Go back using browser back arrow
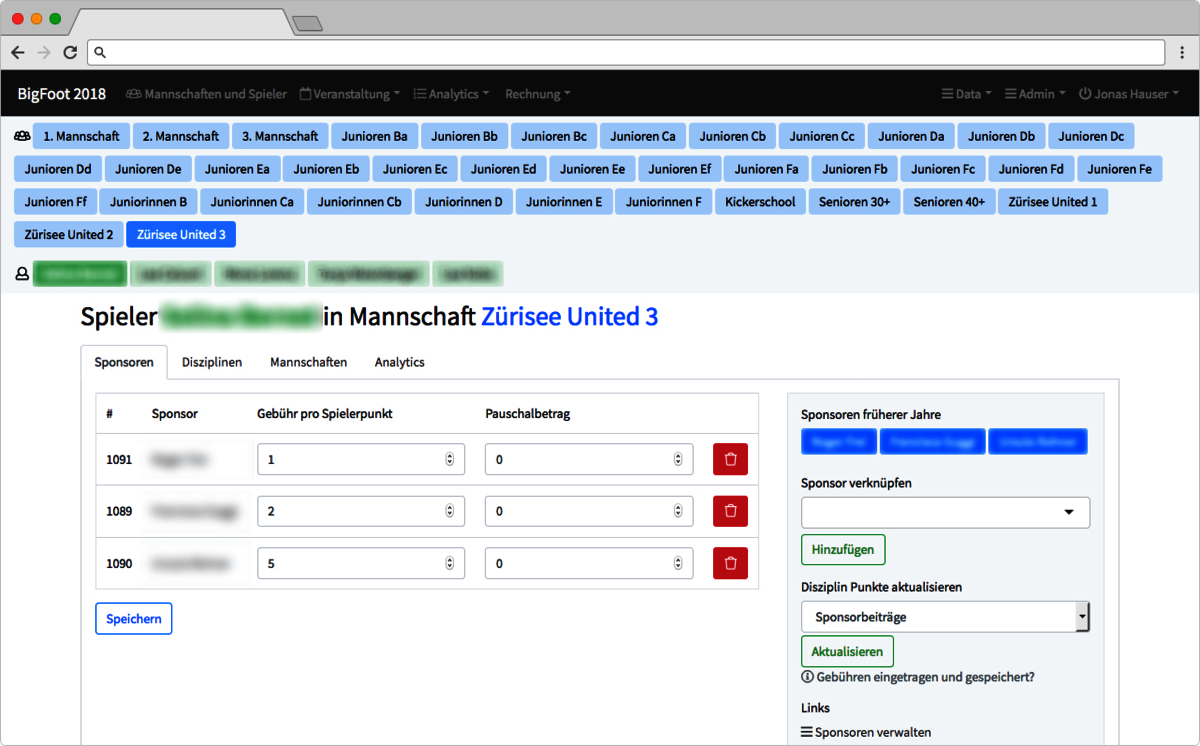This screenshot has width=1200, height=746. click(18, 52)
